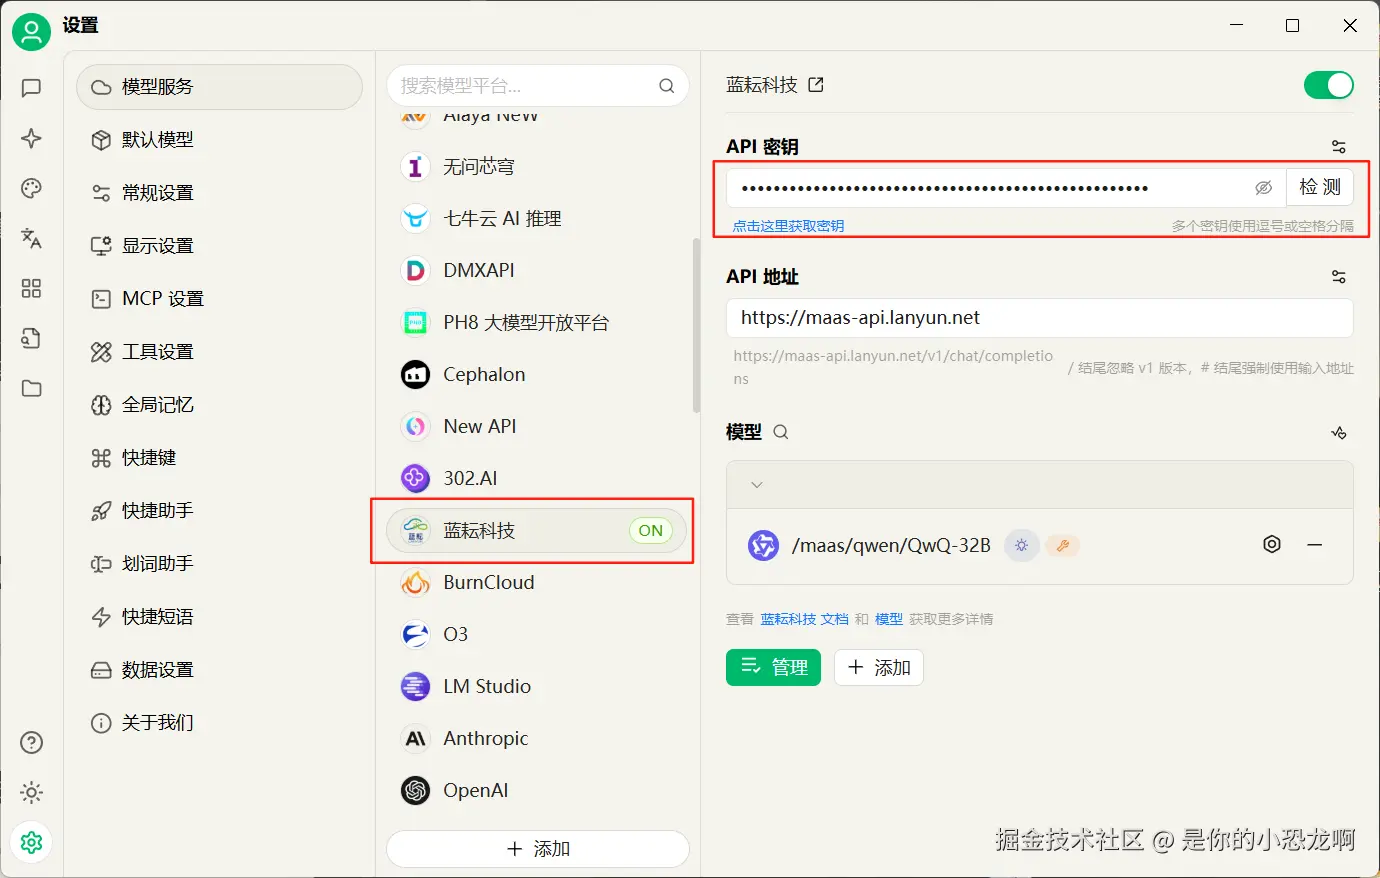Screen dimensions: 1380x878
Task: Open 全局记忆 menu item
Action: pos(219,405)
